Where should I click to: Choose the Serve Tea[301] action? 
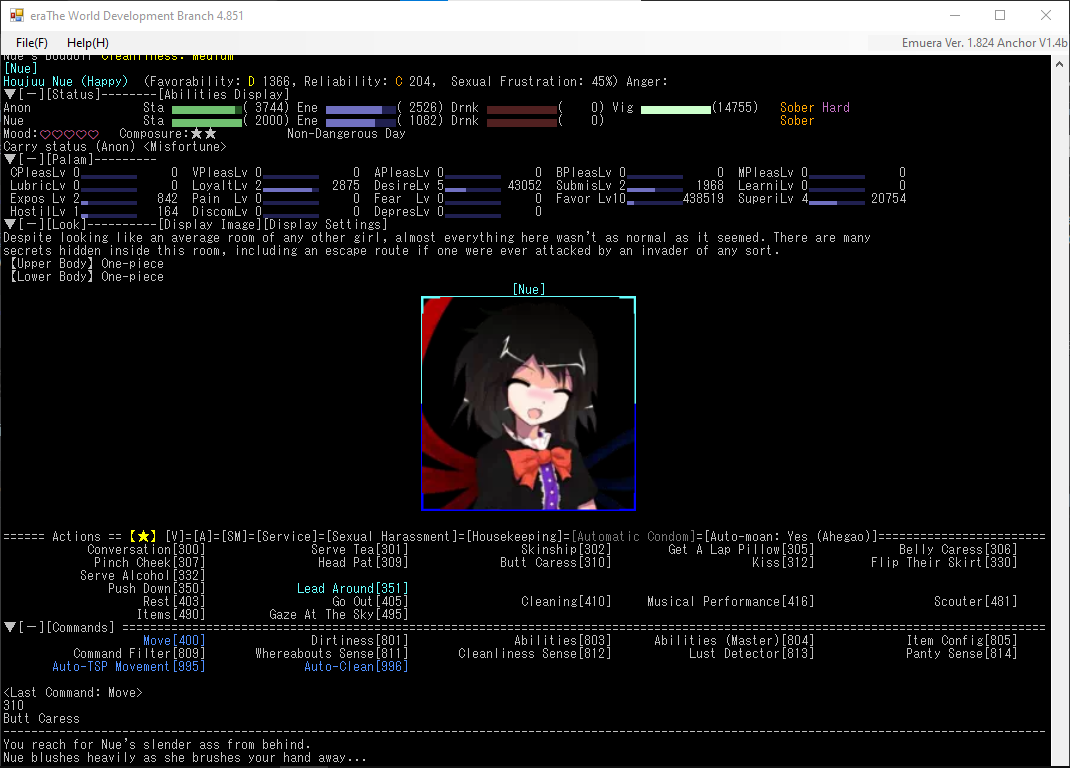pos(359,550)
